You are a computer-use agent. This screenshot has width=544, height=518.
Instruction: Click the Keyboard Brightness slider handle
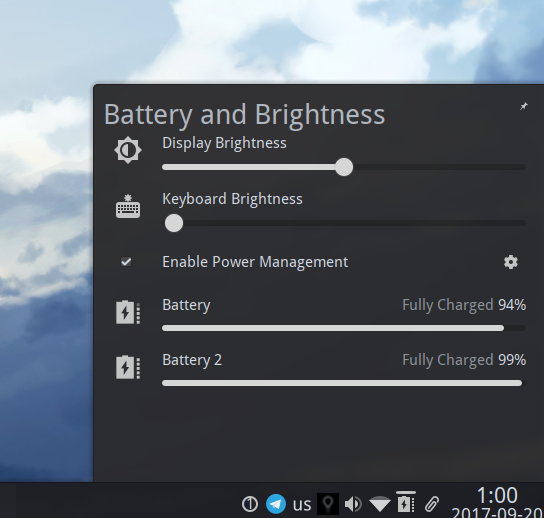[x=174, y=223]
